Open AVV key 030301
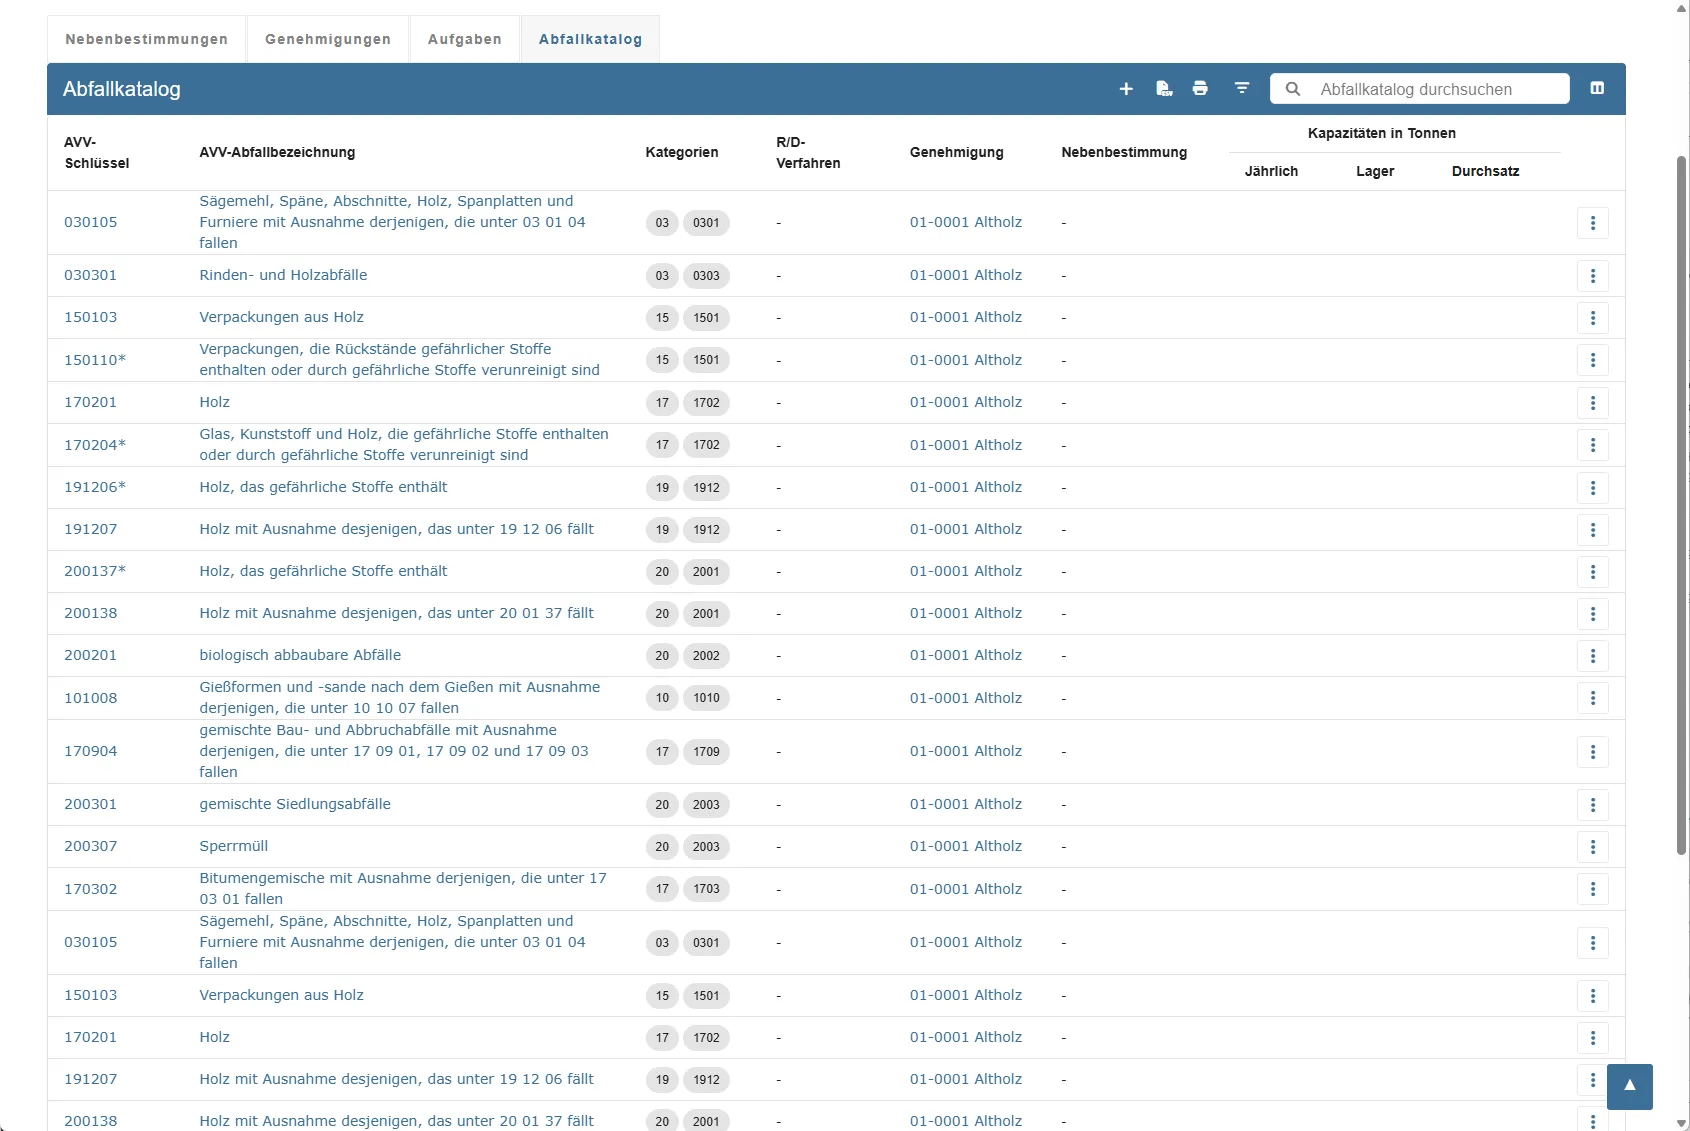The image size is (1690, 1131). [x=91, y=275]
